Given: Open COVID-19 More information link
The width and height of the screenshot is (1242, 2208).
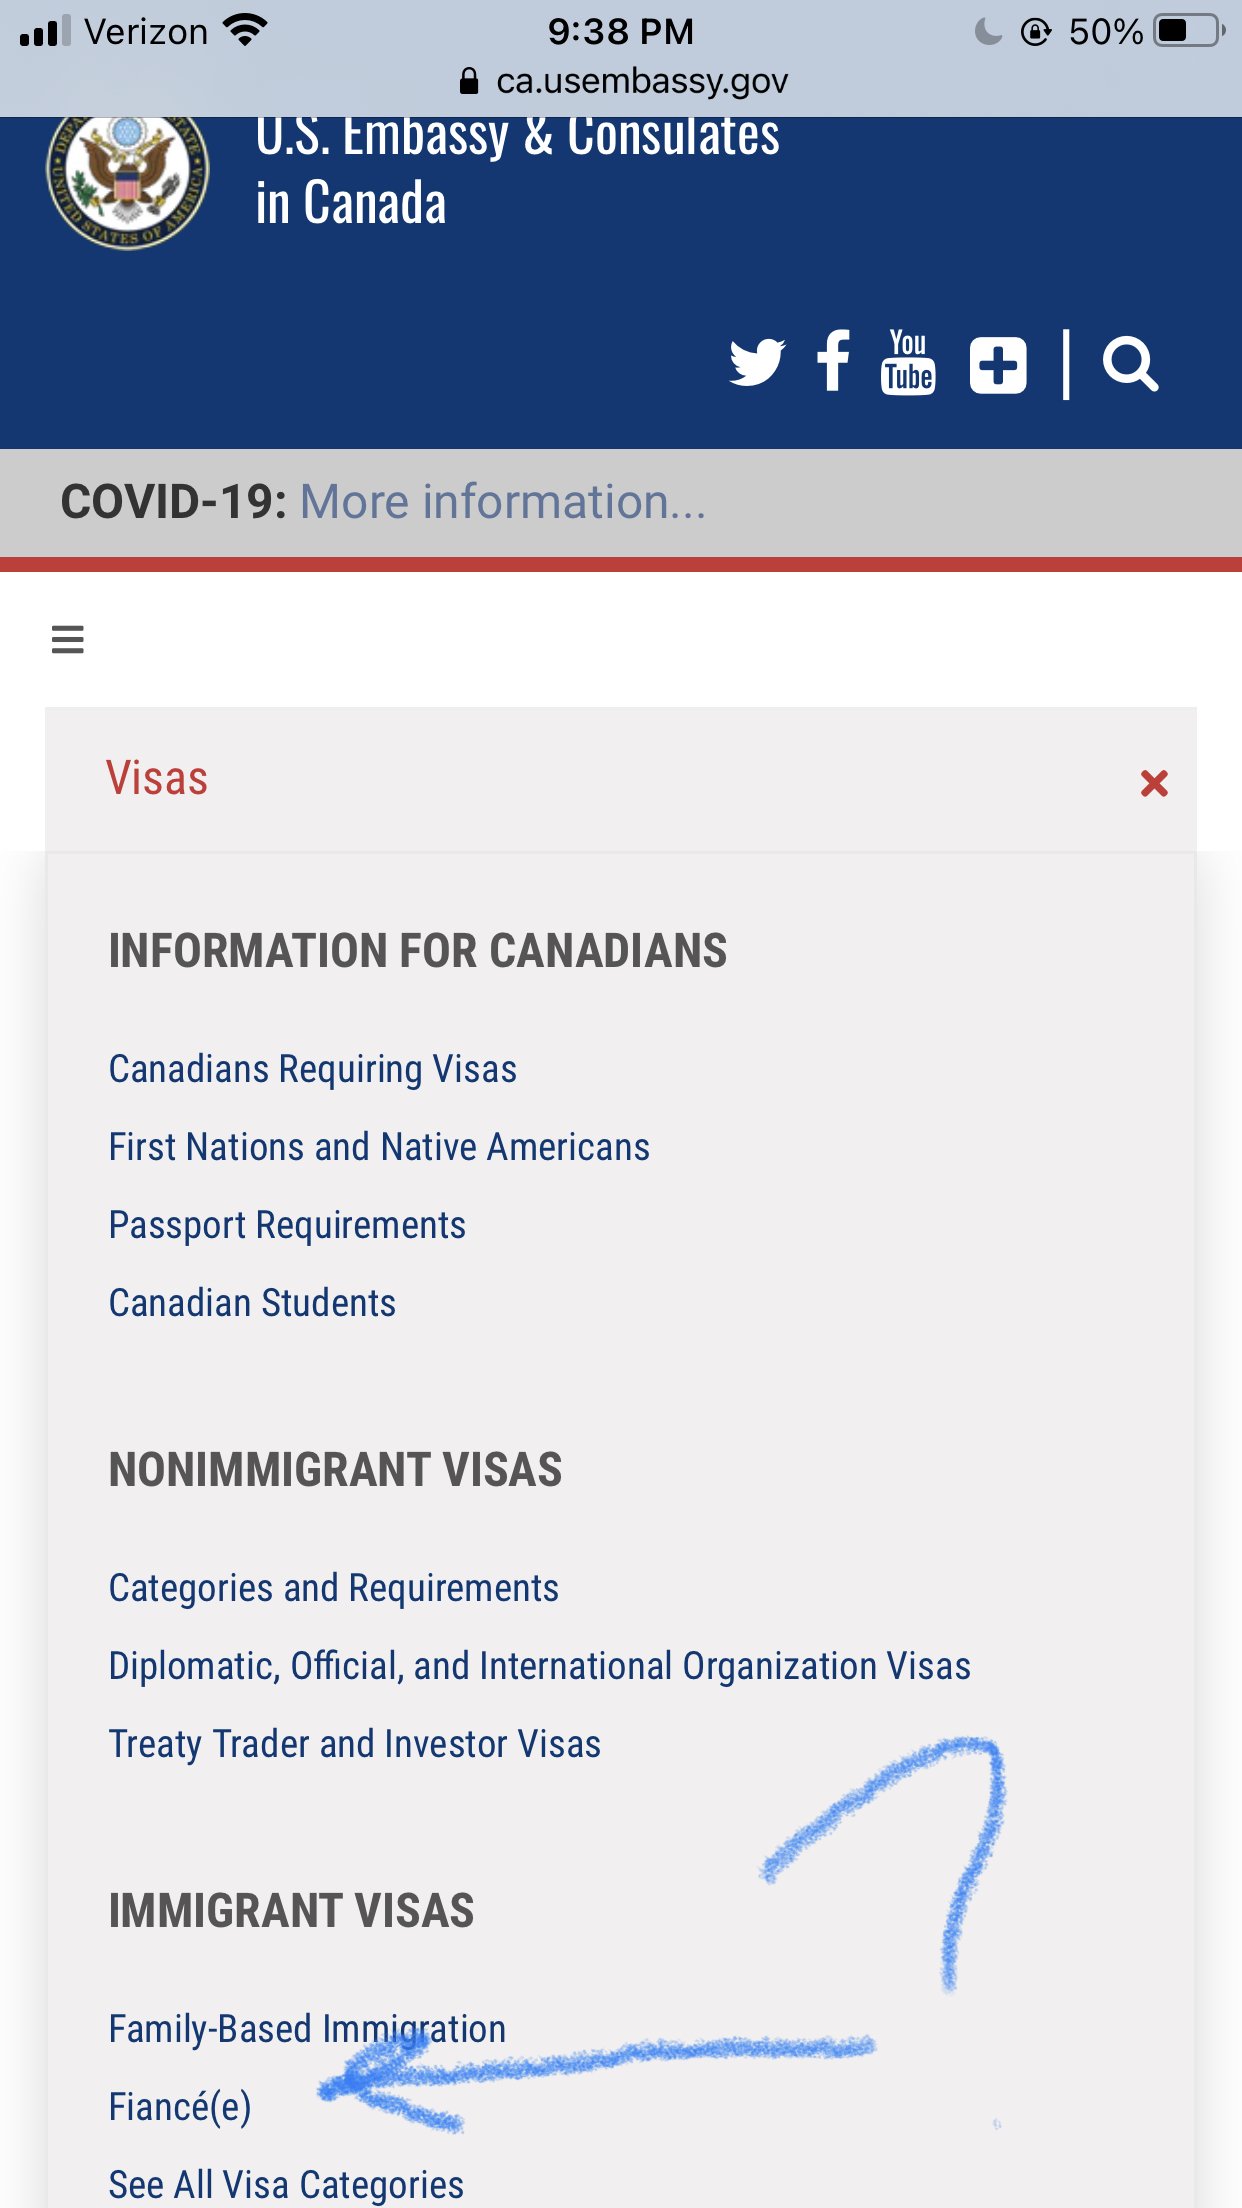Looking at the screenshot, I should (x=503, y=502).
